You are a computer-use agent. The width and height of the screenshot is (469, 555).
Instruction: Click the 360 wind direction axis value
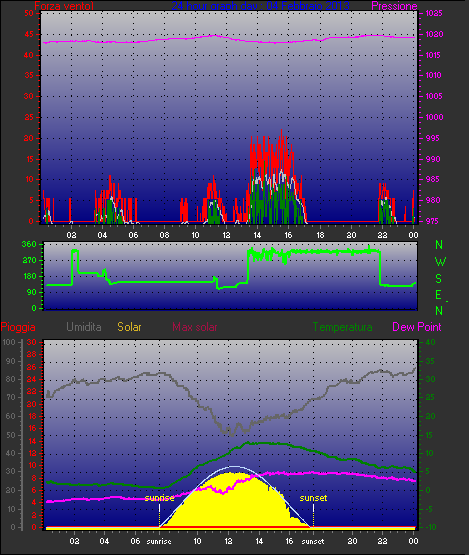(29, 244)
